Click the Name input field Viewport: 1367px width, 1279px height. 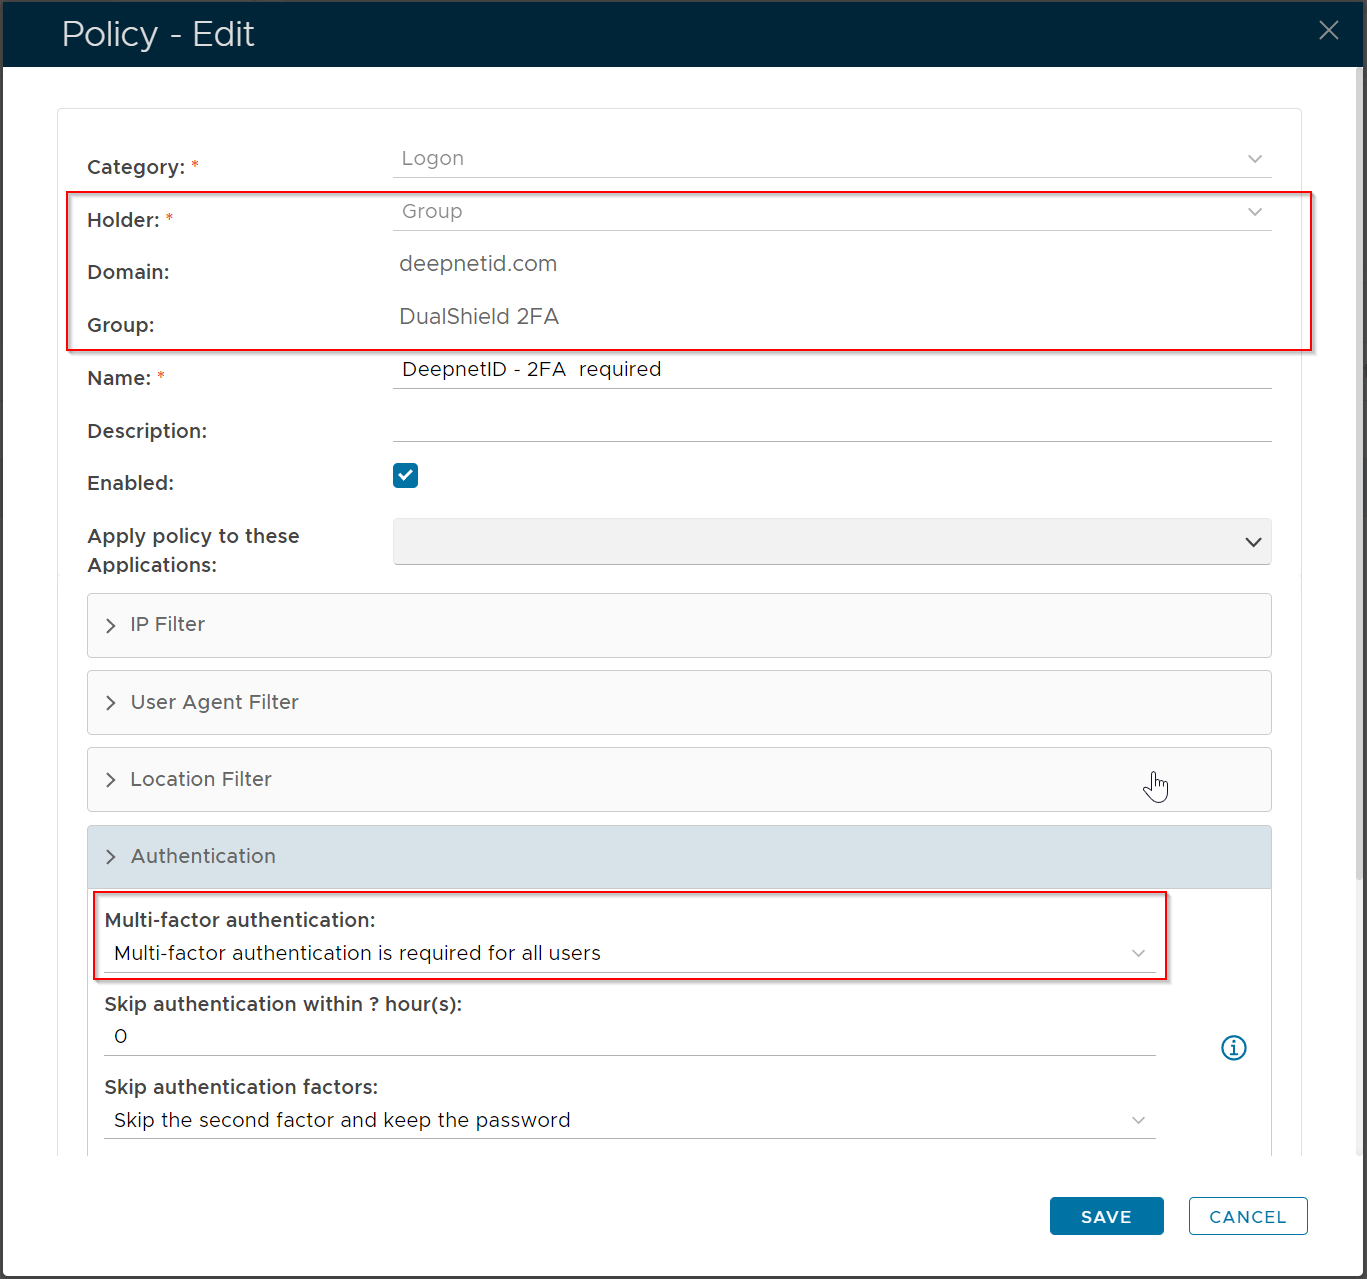click(x=830, y=370)
